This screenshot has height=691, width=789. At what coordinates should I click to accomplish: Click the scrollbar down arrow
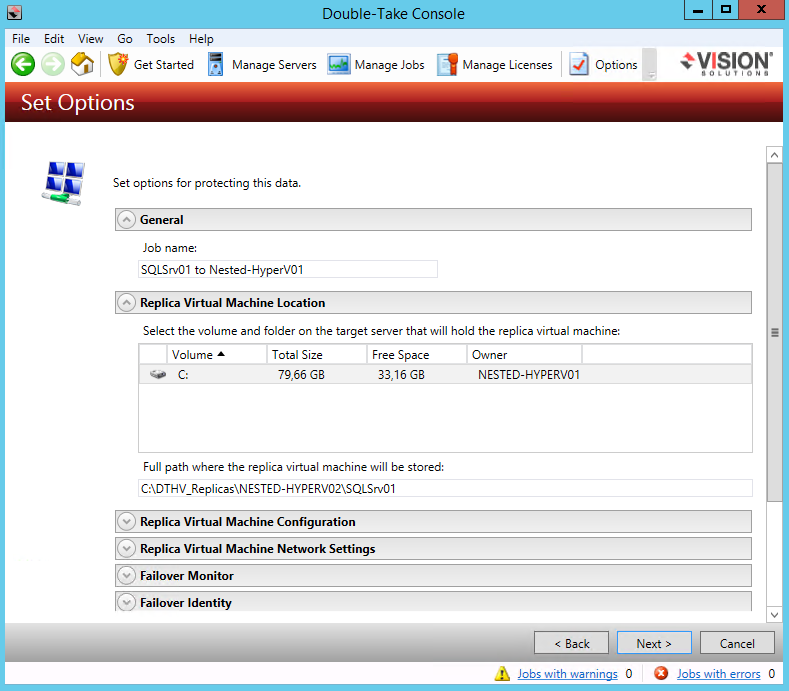pyautogui.click(x=774, y=615)
